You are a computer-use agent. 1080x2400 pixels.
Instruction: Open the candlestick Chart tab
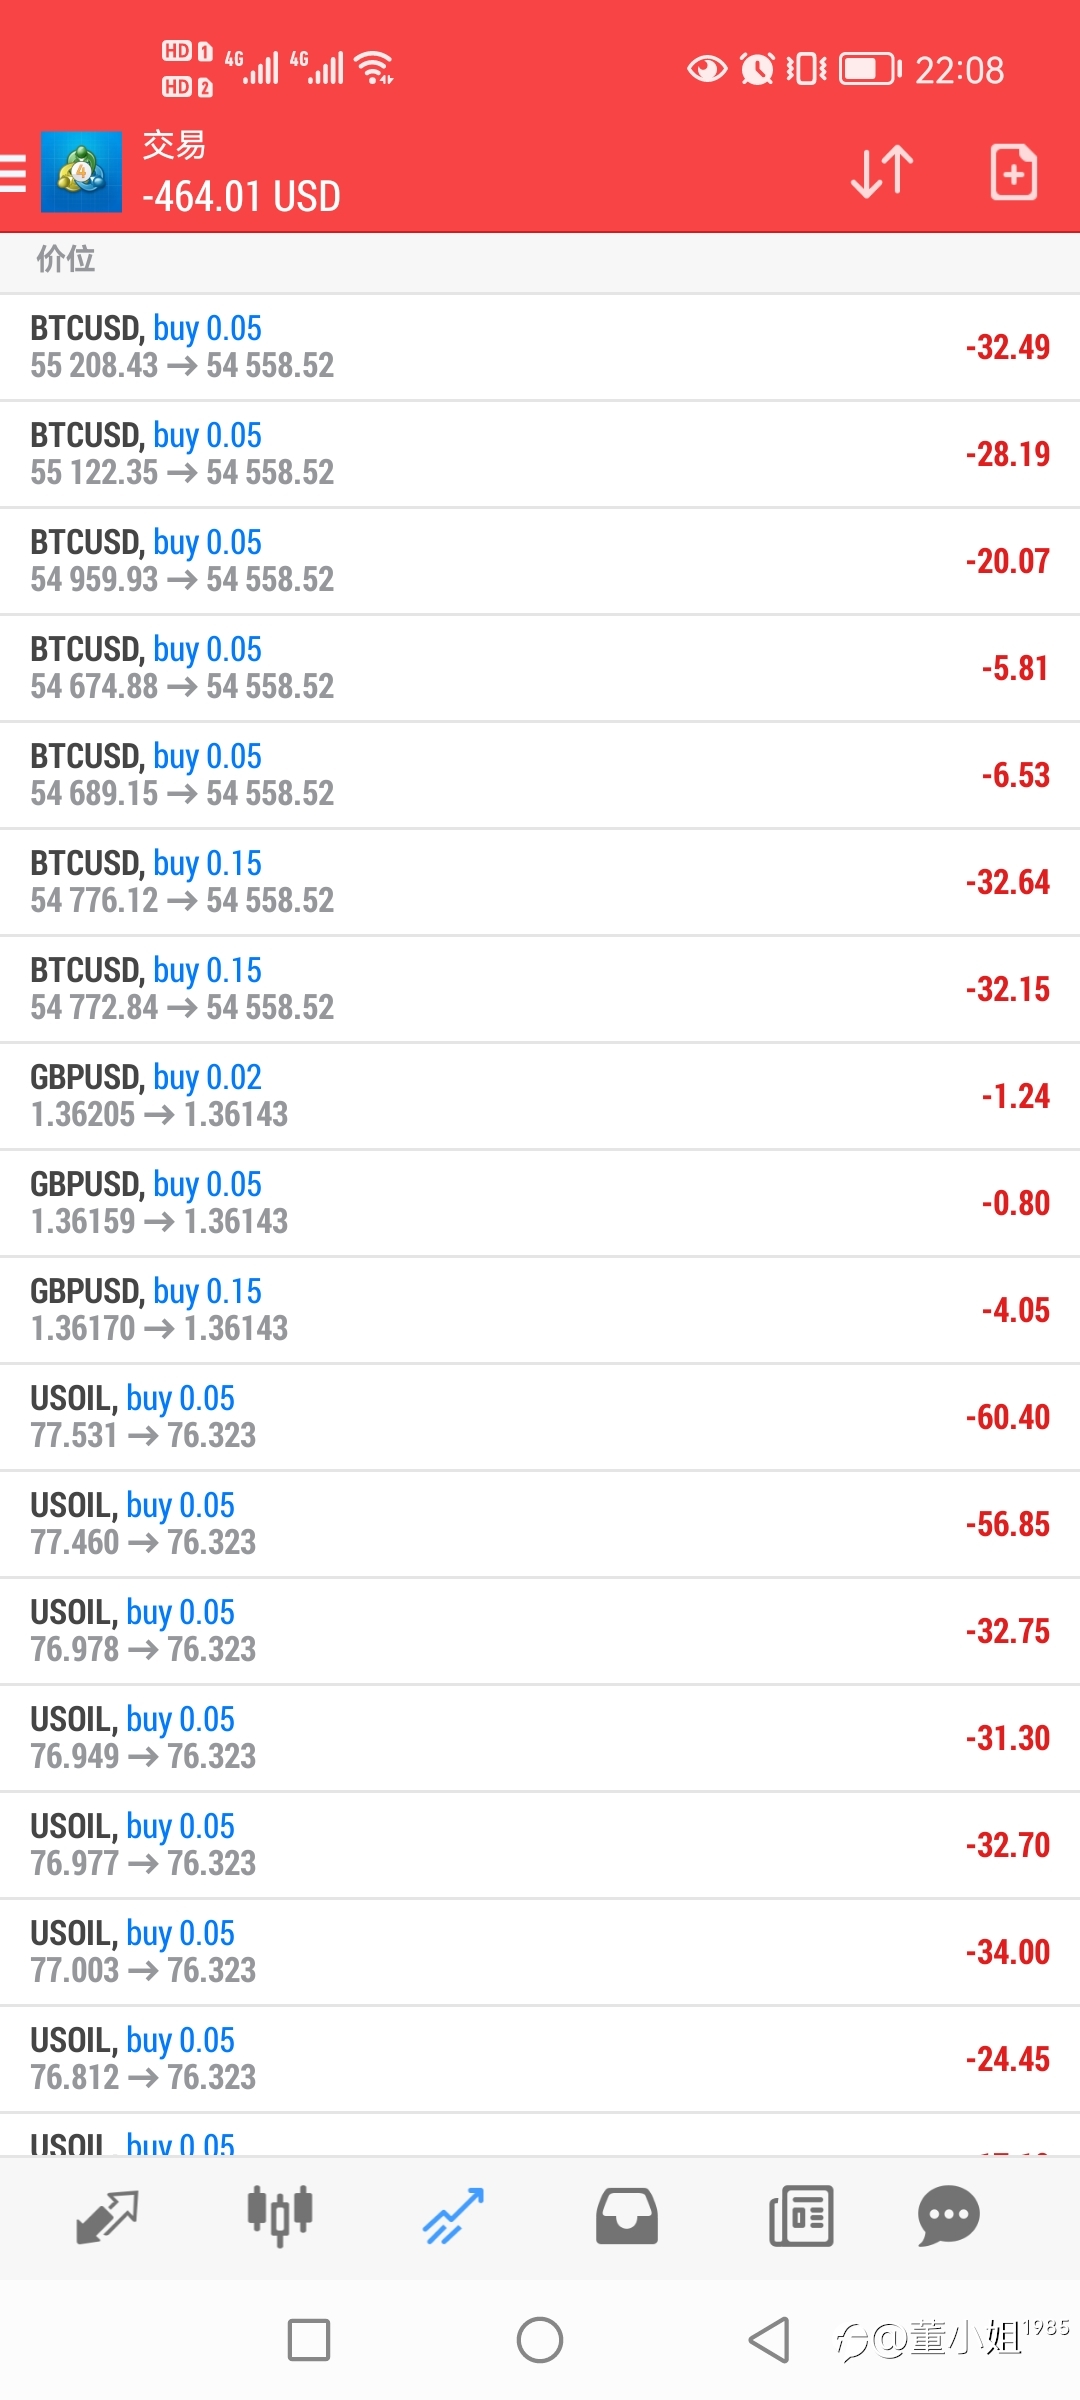tap(280, 2217)
